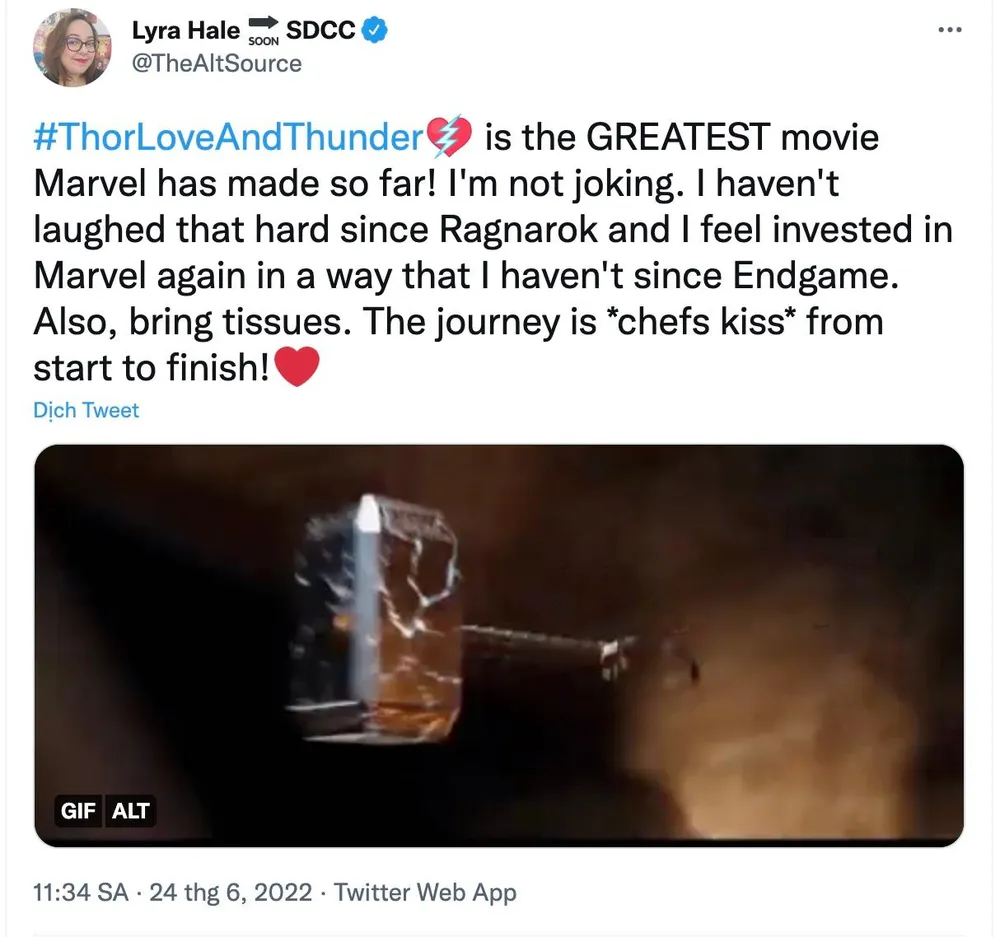Click the tweet timestamp to open the tweet

(76, 891)
